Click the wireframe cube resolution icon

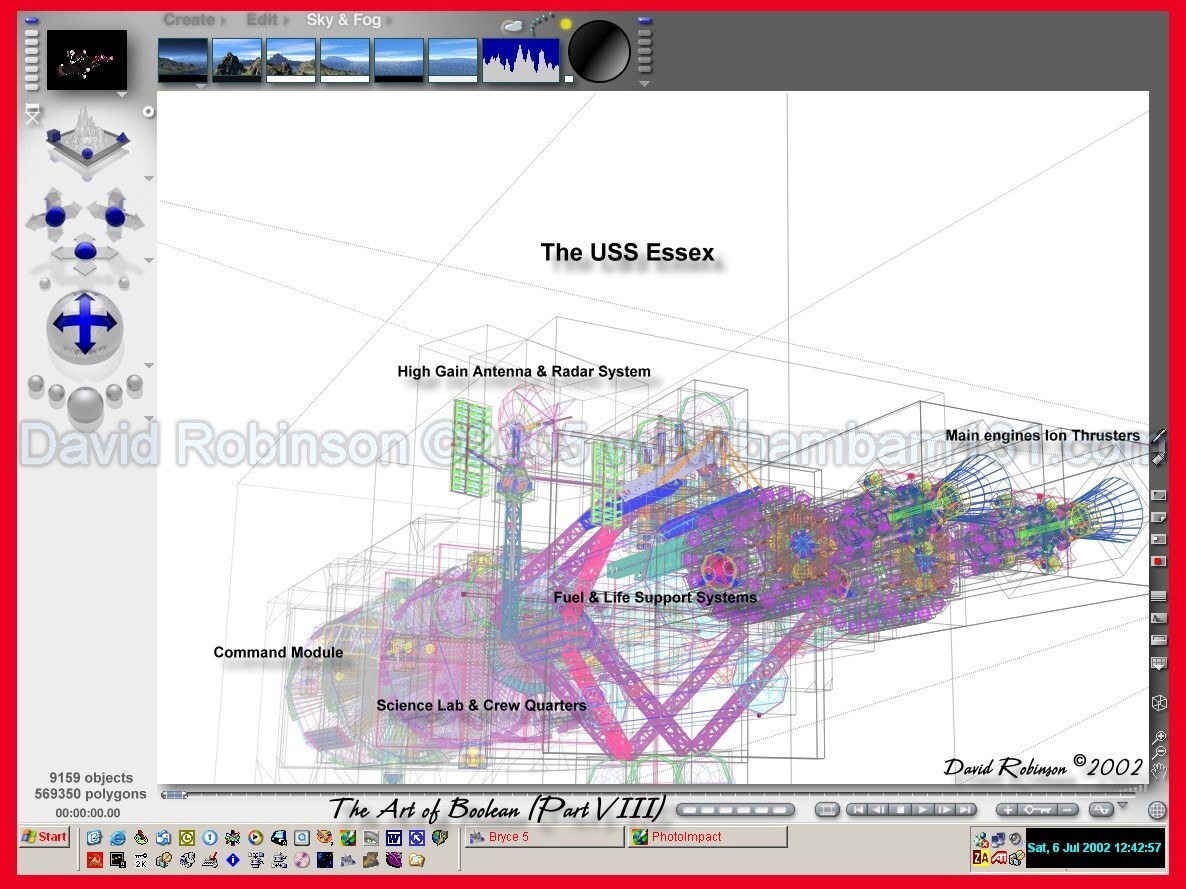coord(1158,703)
